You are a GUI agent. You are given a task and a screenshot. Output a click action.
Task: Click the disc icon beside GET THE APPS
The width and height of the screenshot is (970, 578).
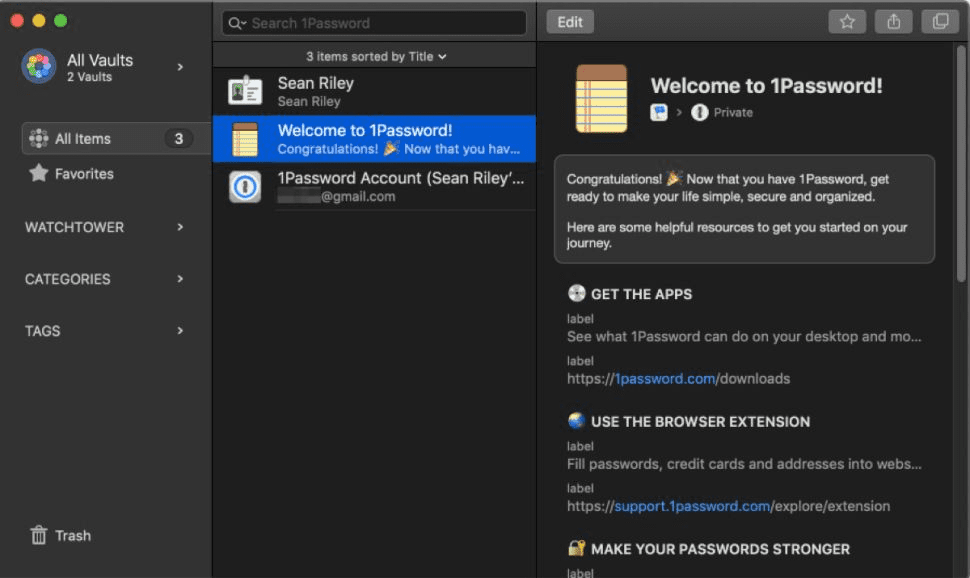tap(577, 293)
